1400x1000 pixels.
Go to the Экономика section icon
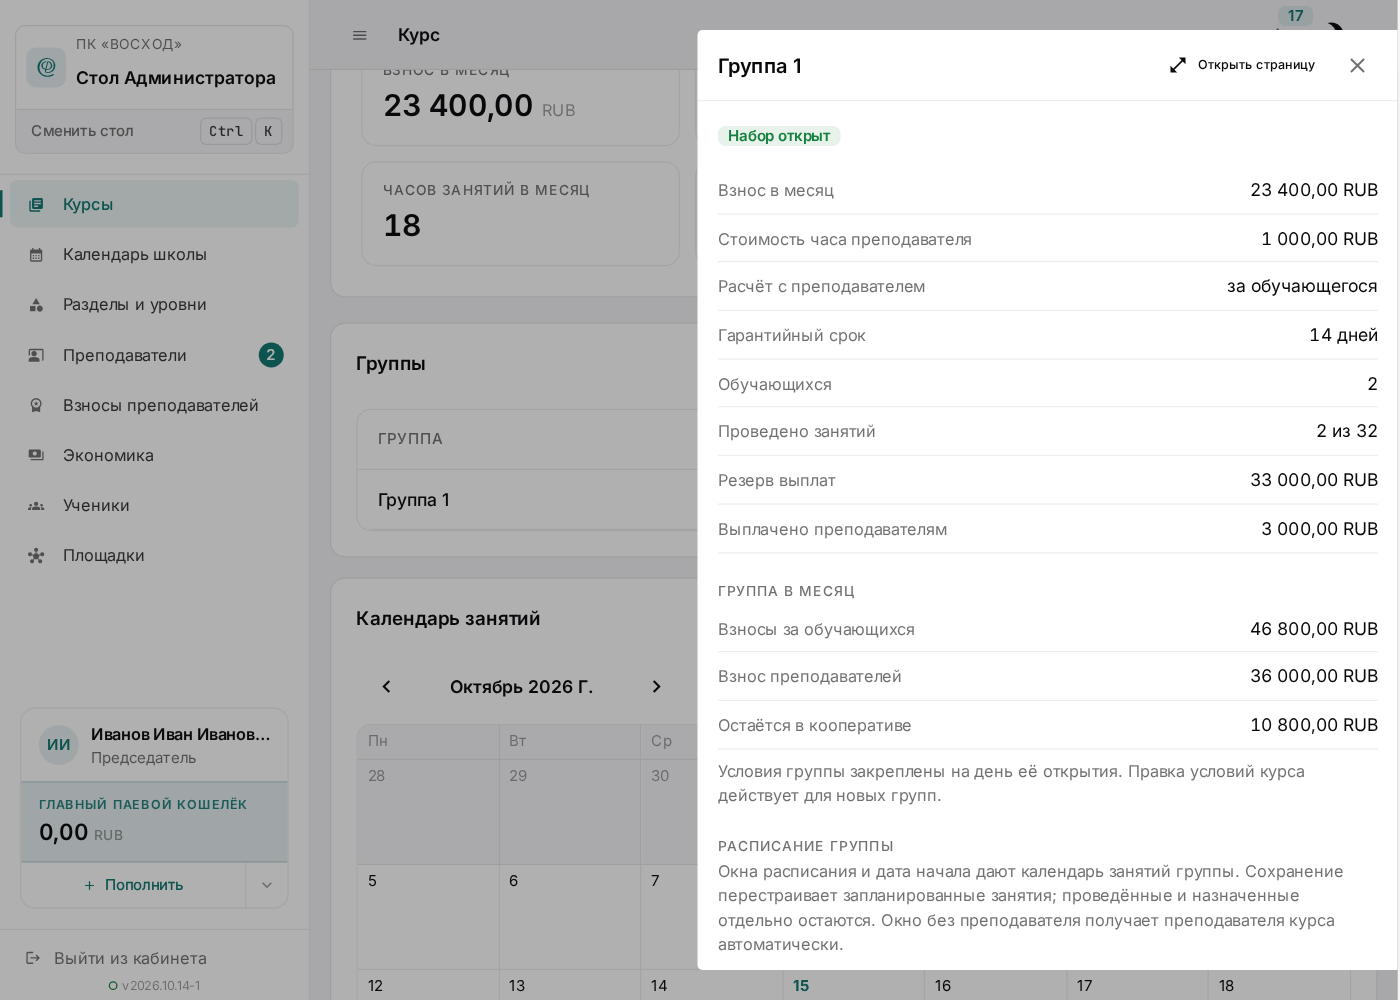click(36, 455)
